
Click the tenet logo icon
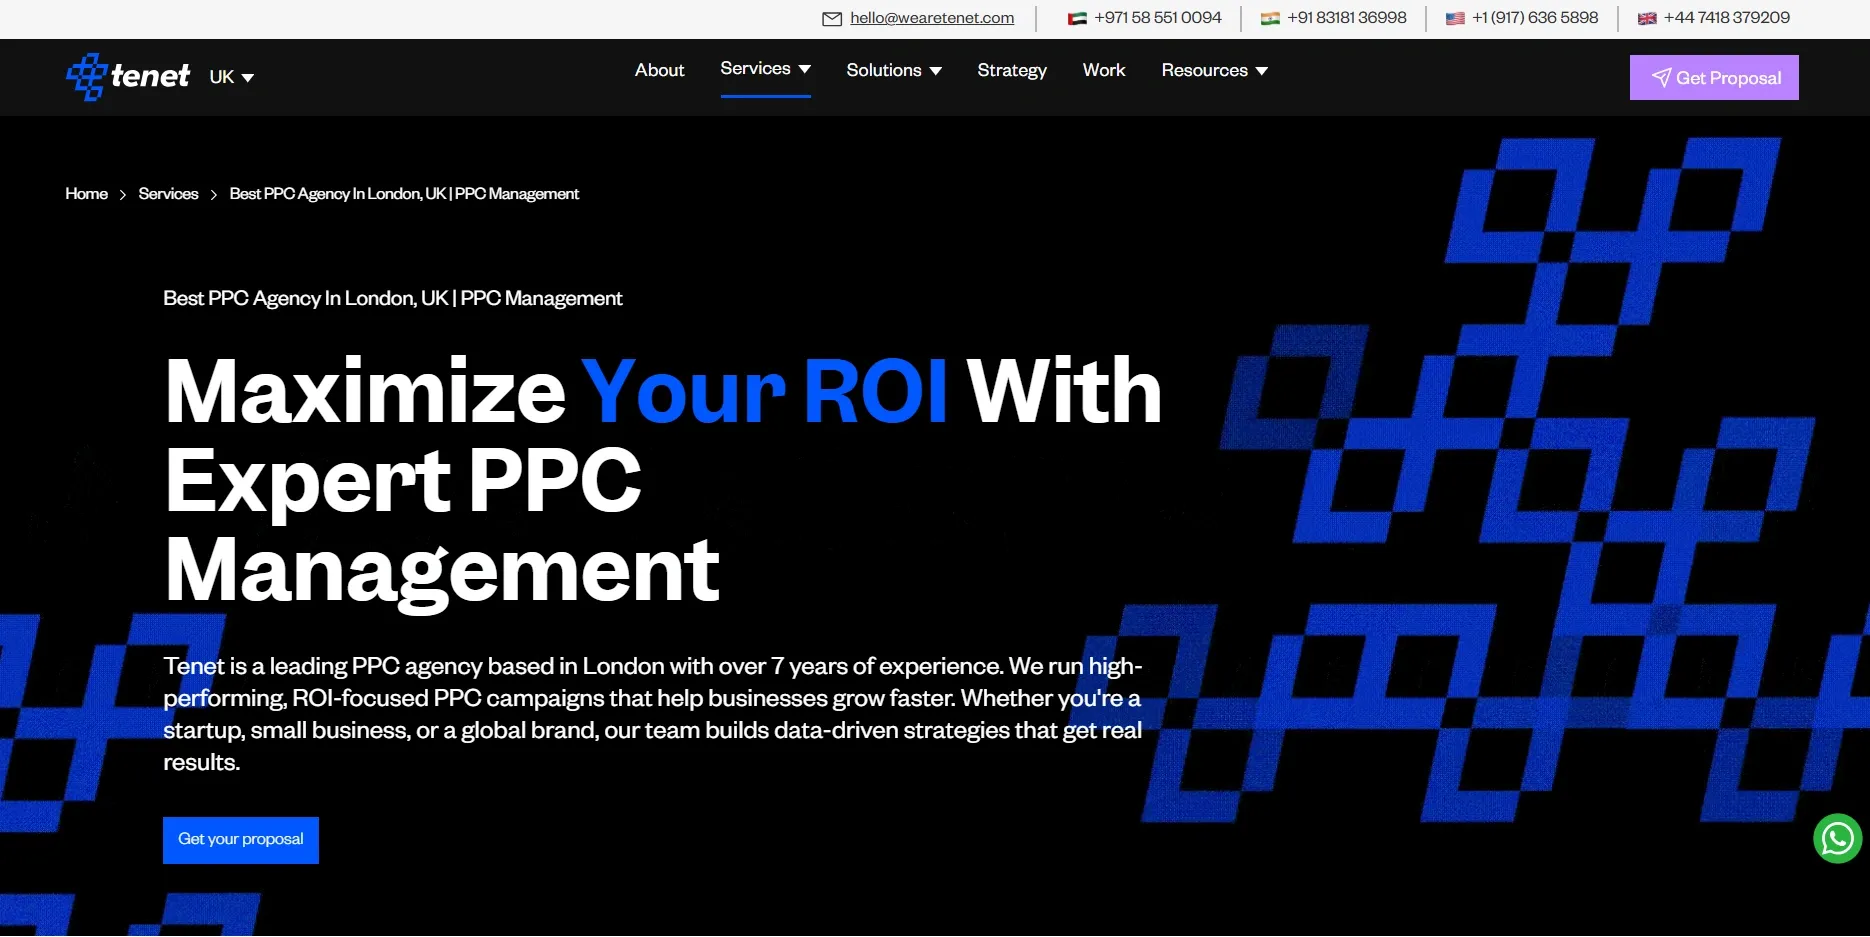click(x=87, y=77)
